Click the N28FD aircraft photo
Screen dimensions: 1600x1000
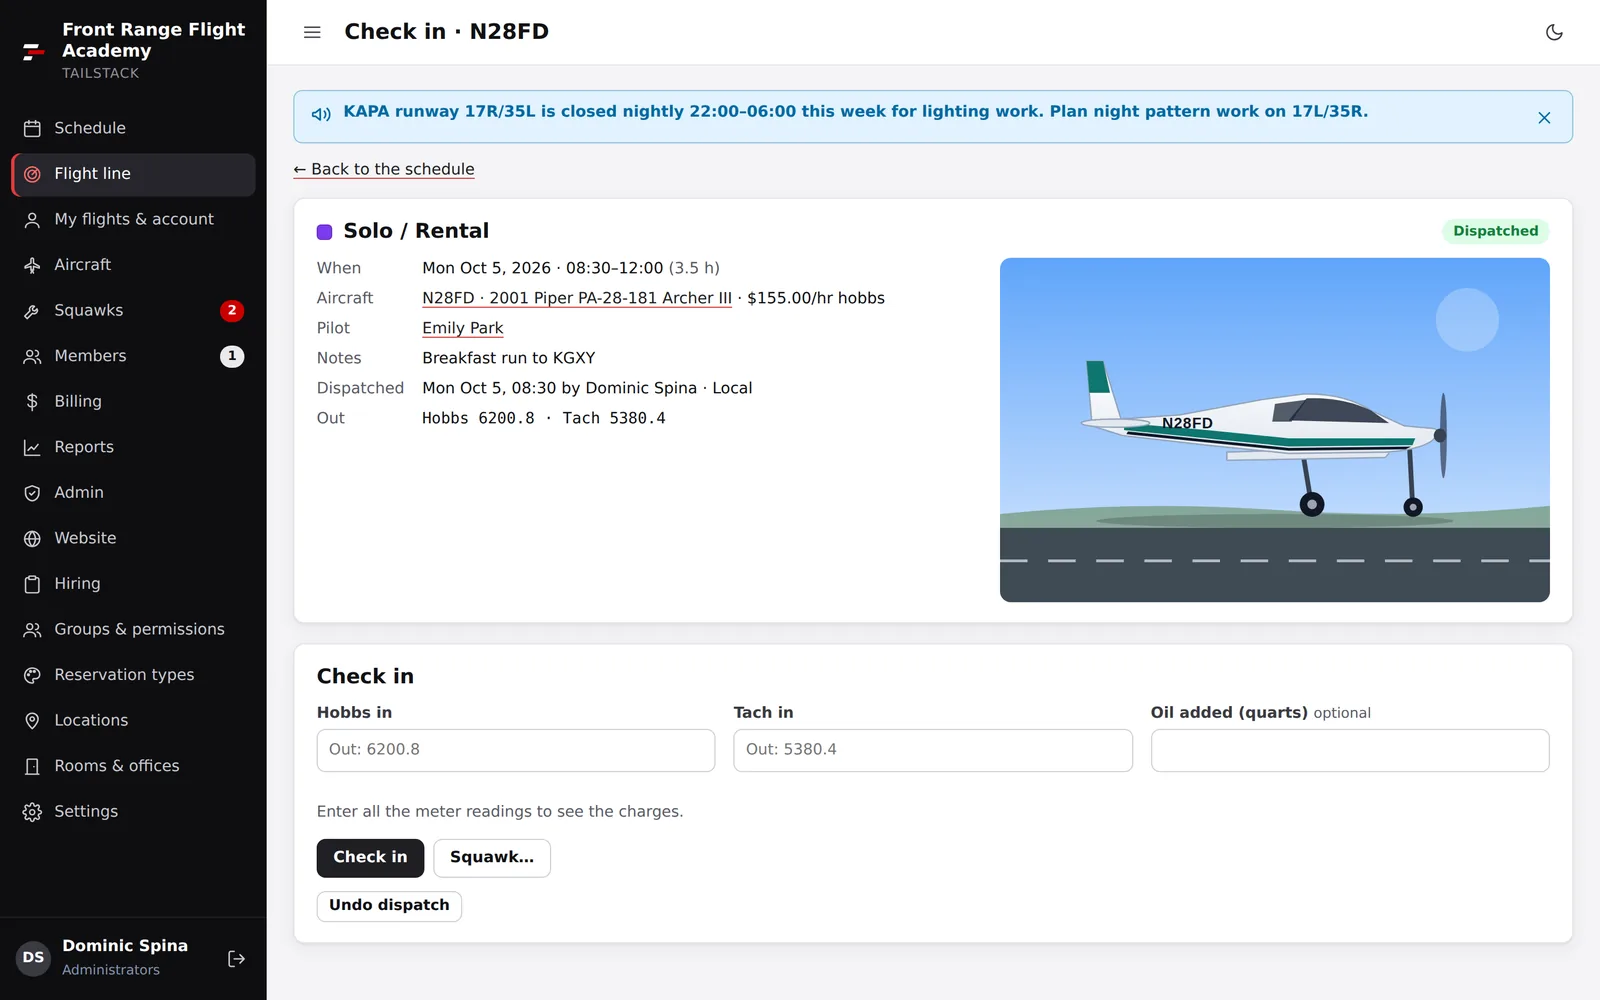[x=1275, y=430]
